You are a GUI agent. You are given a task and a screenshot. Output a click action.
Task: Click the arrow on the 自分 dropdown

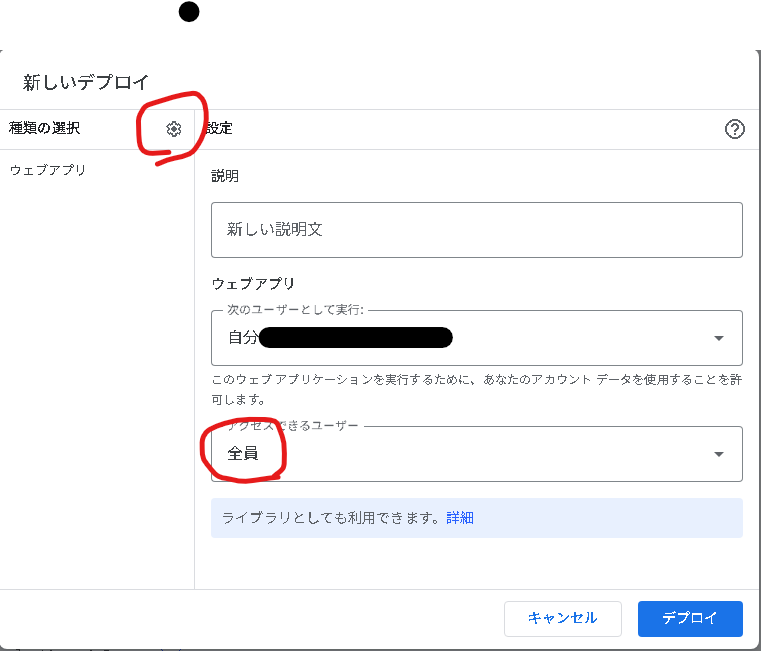[x=719, y=338]
